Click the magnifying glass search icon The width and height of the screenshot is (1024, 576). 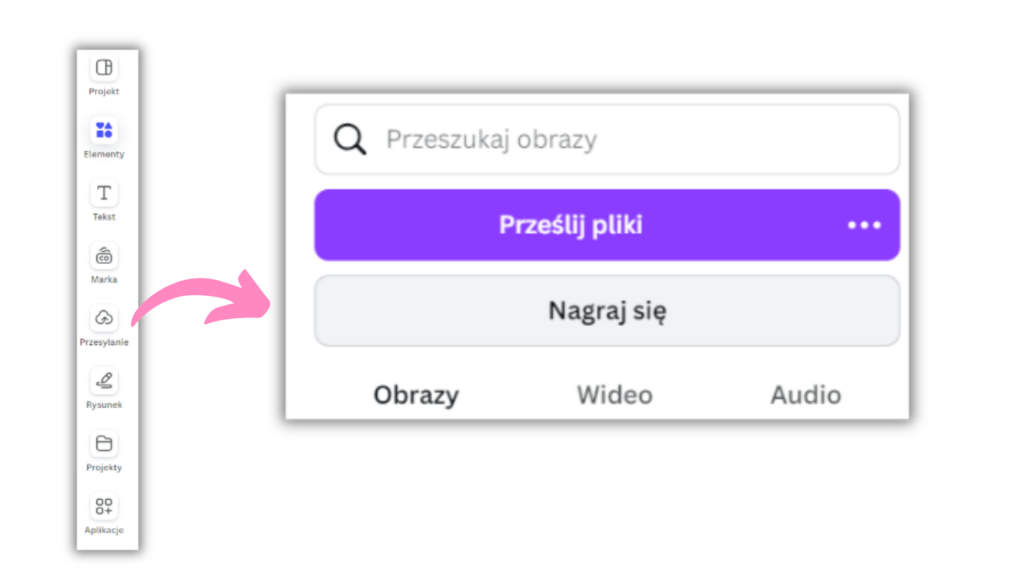tap(349, 140)
